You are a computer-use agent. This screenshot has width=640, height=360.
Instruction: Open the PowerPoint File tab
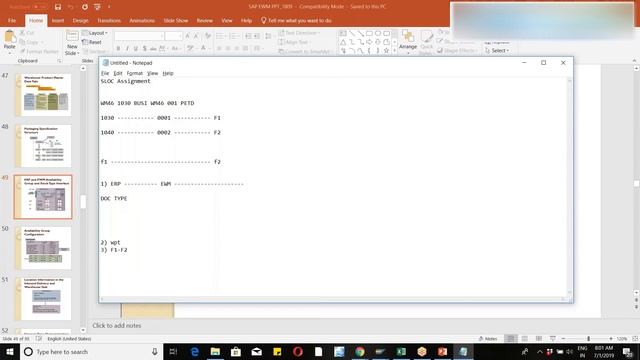[12, 20]
